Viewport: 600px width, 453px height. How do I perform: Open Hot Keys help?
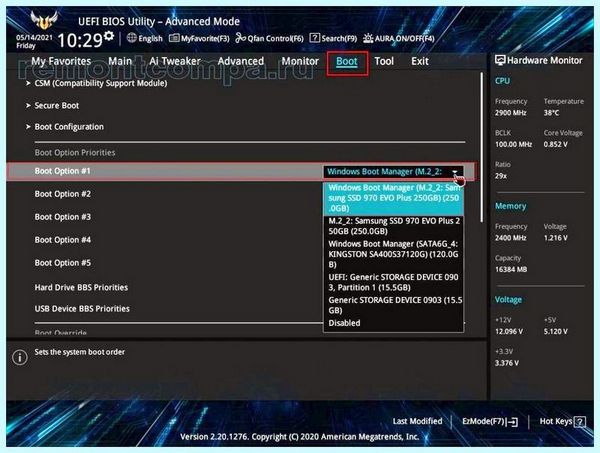pyautogui.click(x=562, y=422)
